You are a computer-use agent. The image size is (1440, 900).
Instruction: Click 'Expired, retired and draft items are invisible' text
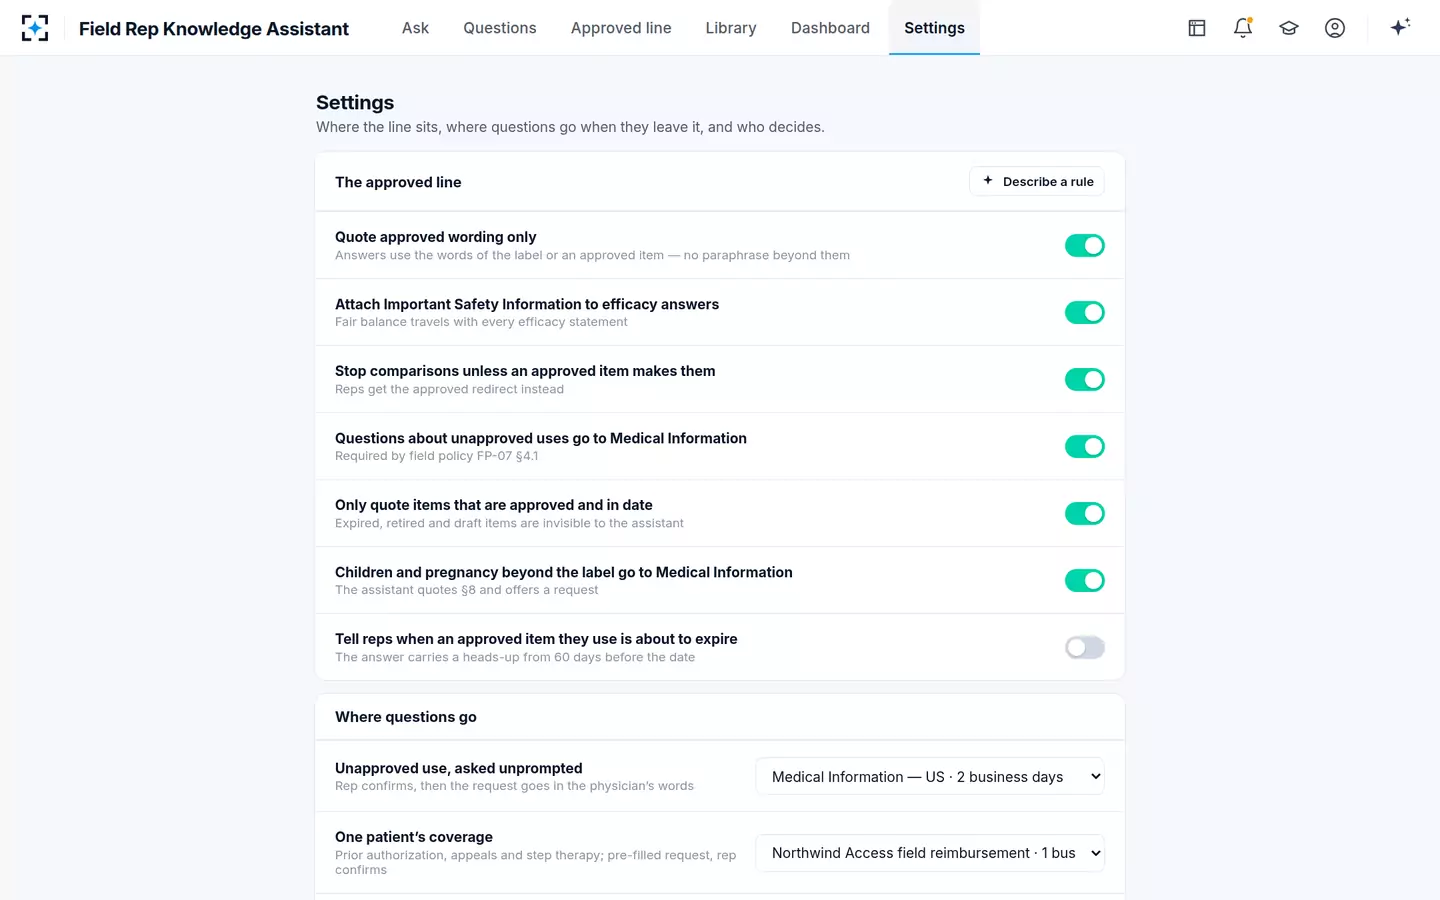pyautogui.click(x=509, y=523)
